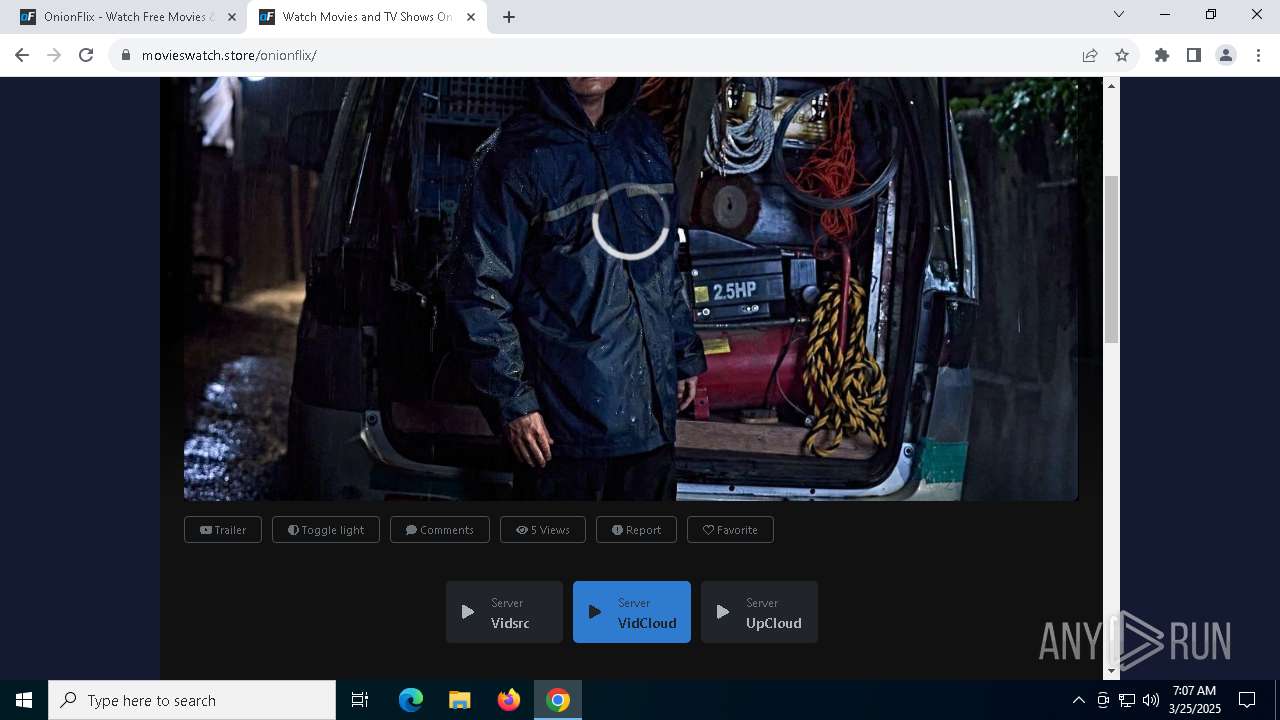Add the movie to Favorite
The width and height of the screenshot is (1280, 720).
point(730,530)
